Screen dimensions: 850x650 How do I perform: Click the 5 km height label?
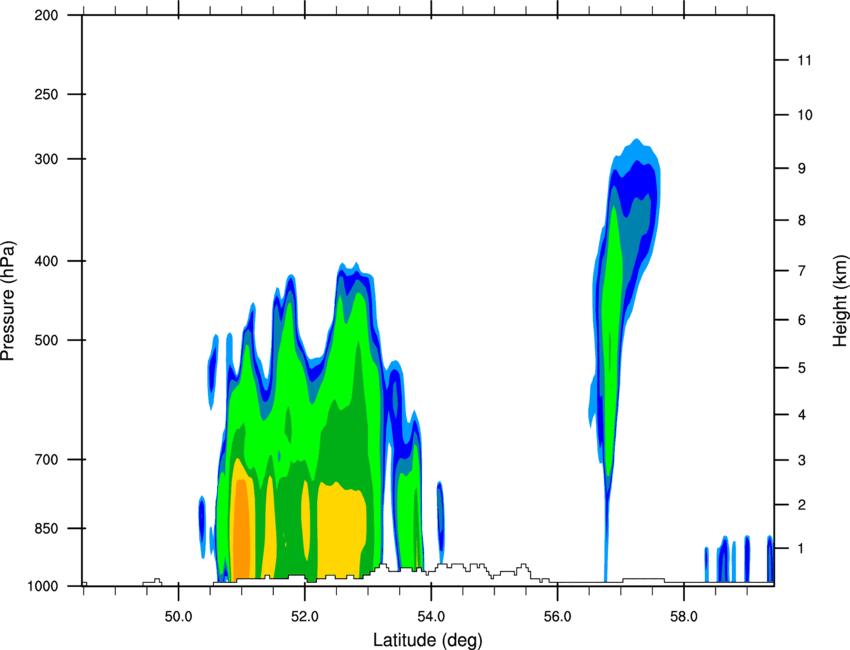[802, 368]
